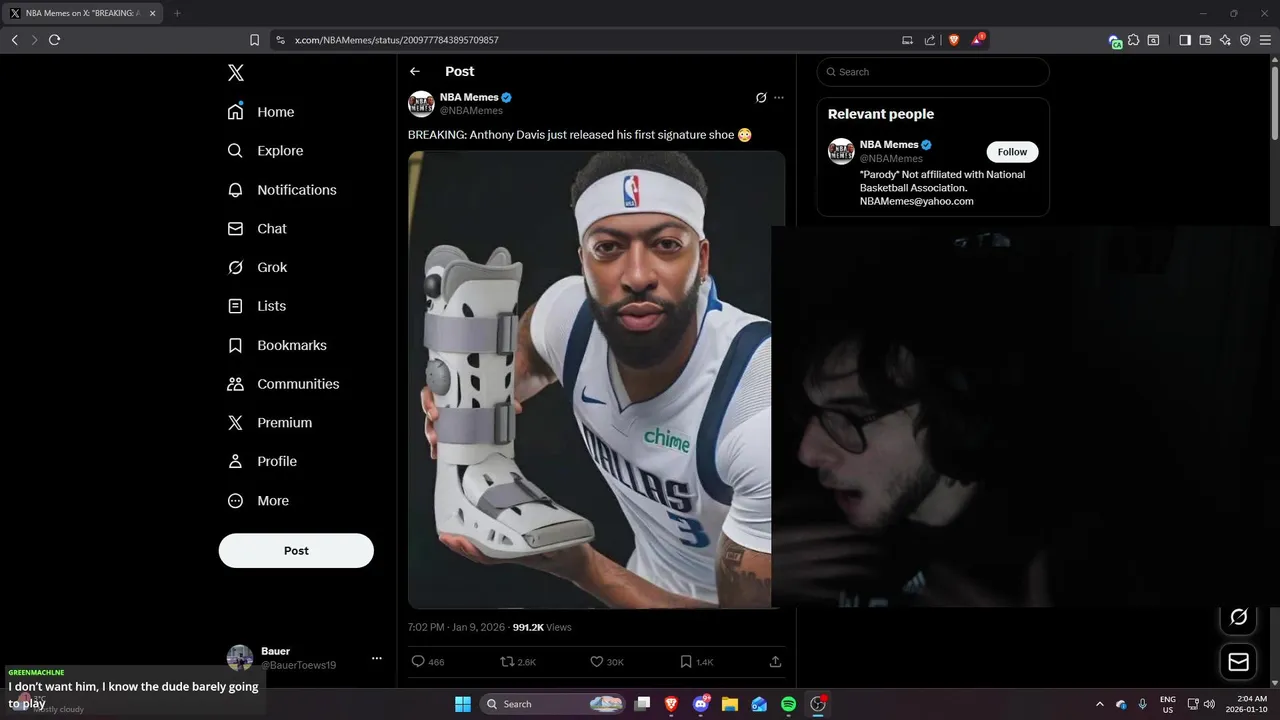The image size is (1280, 720).
Task: Click the 7:02 PM Jan 9, 2026 timestamp
Action: coord(456,627)
